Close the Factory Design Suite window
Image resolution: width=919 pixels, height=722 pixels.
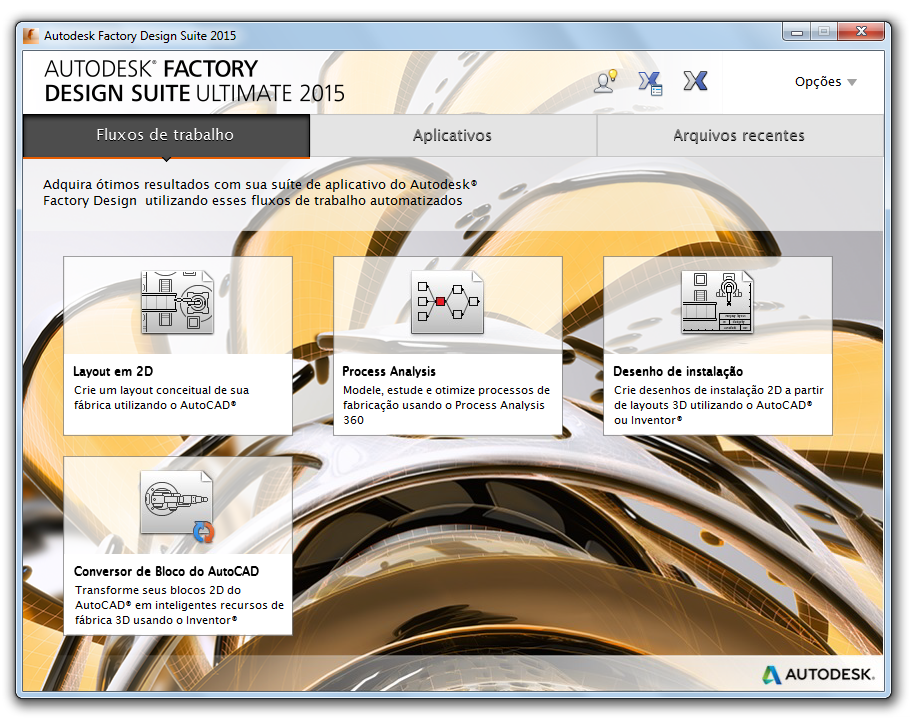(x=860, y=32)
